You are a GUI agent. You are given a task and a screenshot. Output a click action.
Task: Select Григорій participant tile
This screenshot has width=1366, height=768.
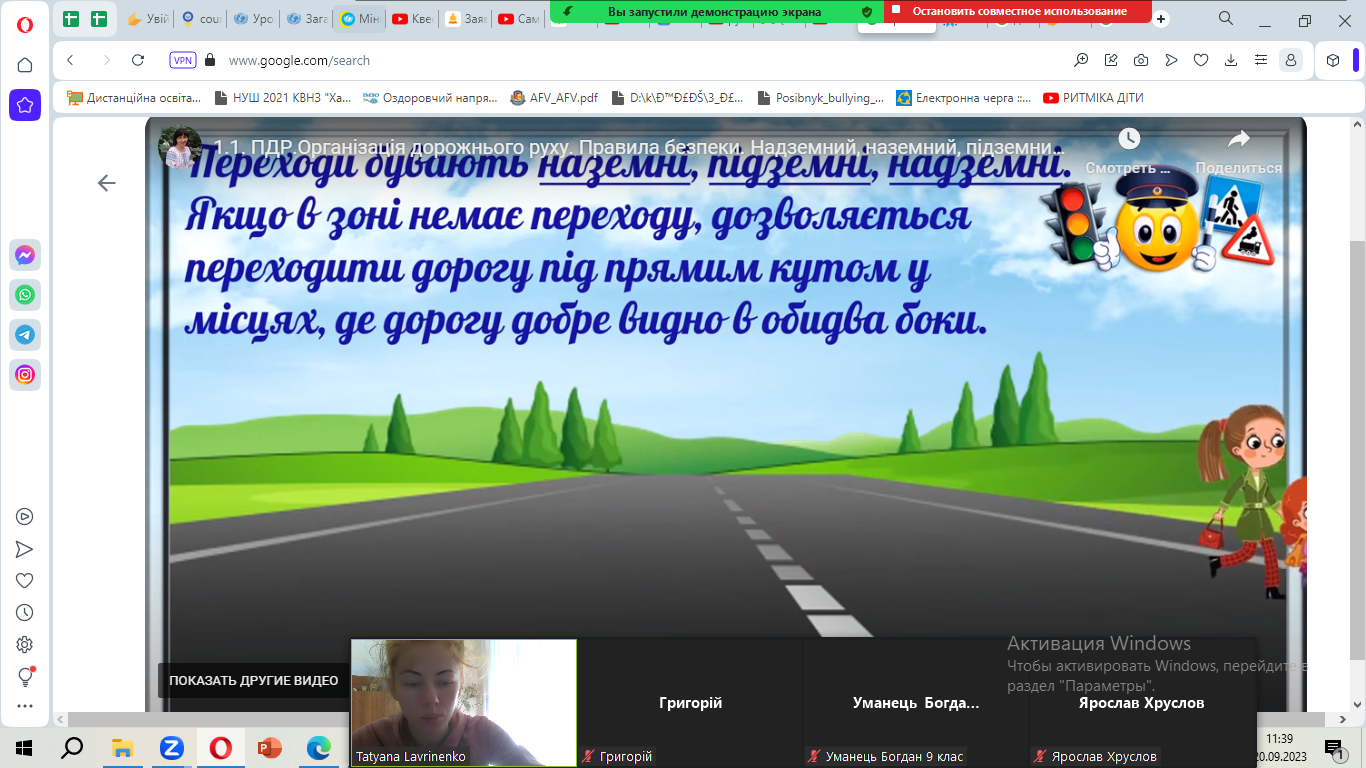[690, 703]
